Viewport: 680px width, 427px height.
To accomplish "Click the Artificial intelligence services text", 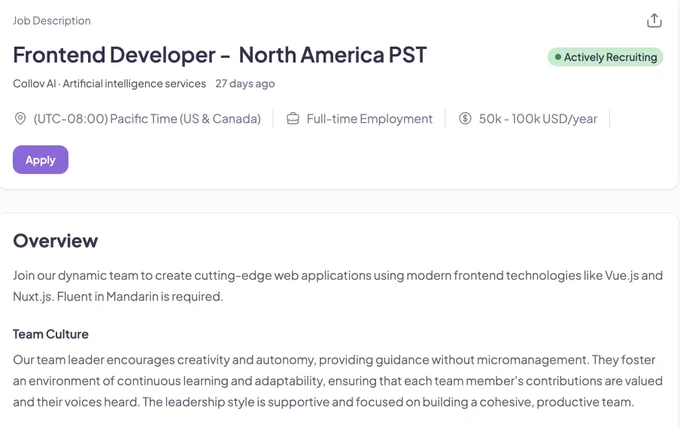I will coord(134,83).
